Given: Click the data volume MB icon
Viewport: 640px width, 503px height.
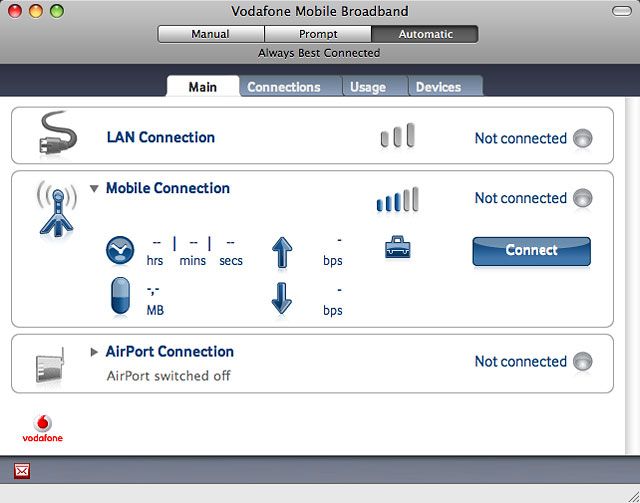Looking at the screenshot, I should [x=120, y=297].
